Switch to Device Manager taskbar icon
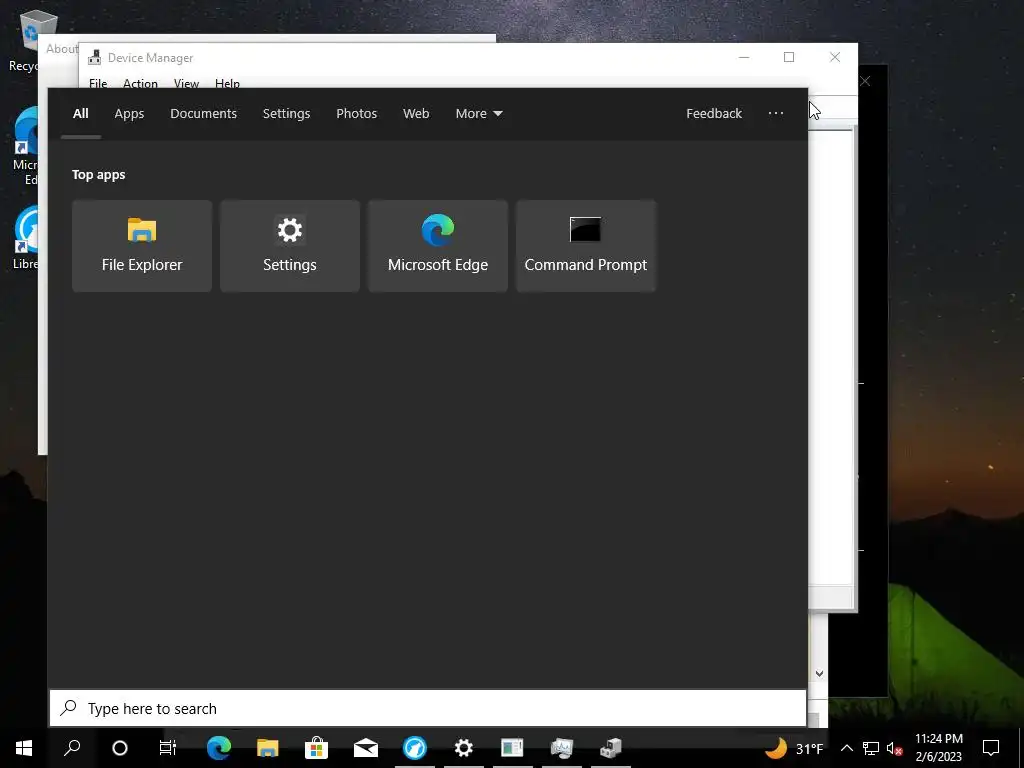This screenshot has height=768, width=1024. pyautogui.click(x=611, y=748)
